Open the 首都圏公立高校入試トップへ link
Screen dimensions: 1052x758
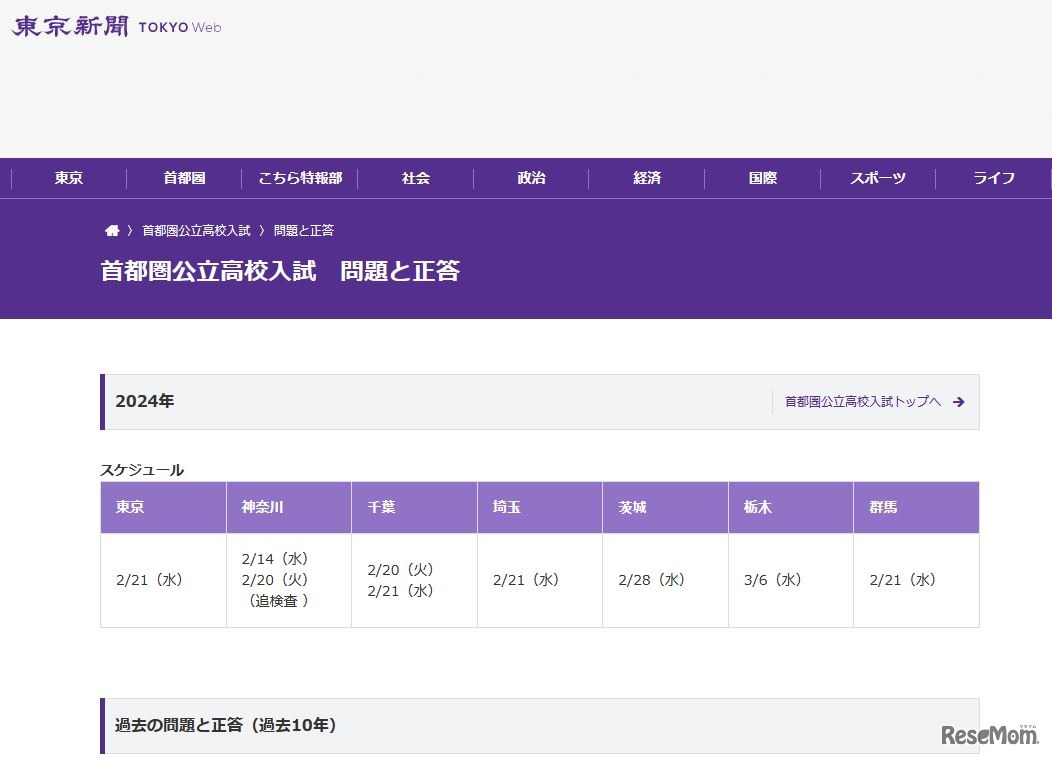863,402
